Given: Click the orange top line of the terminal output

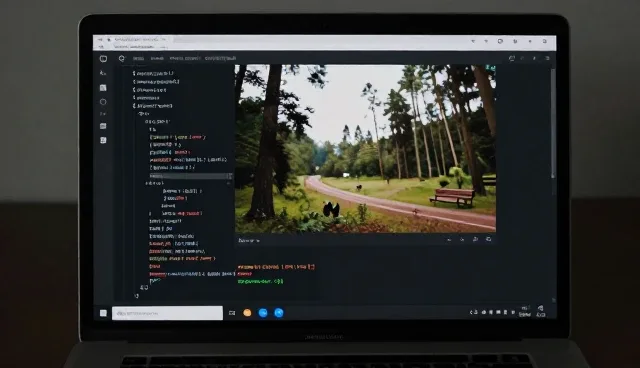Looking at the screenshot, I should click(276, 267).
